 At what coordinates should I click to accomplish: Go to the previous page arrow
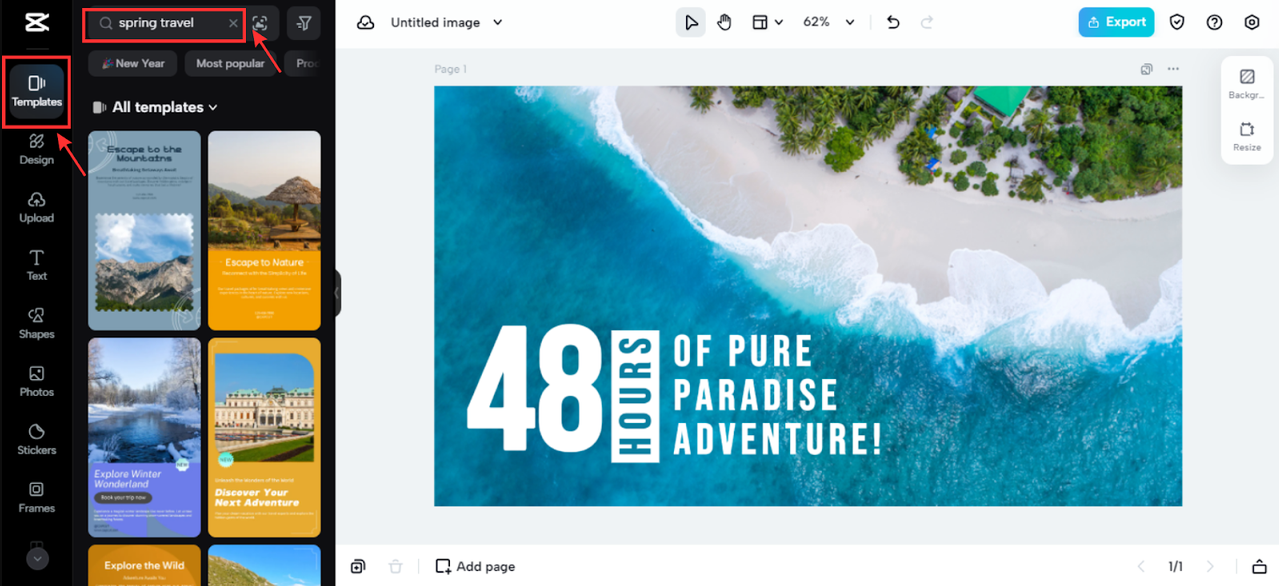click(1141, 567)
